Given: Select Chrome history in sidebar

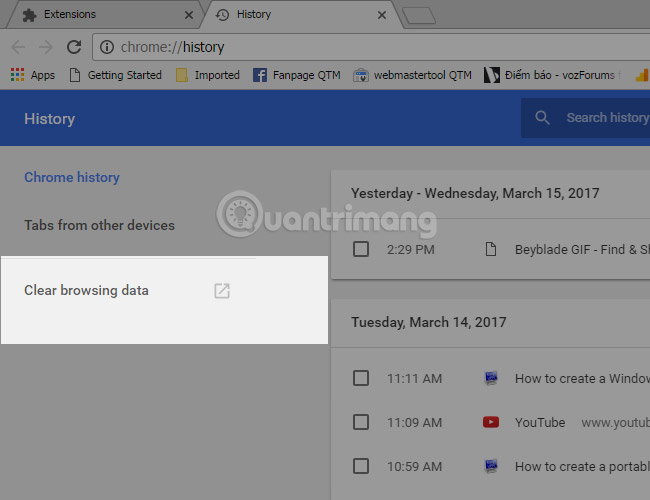Looking at the screenshot, I should 72,177.
